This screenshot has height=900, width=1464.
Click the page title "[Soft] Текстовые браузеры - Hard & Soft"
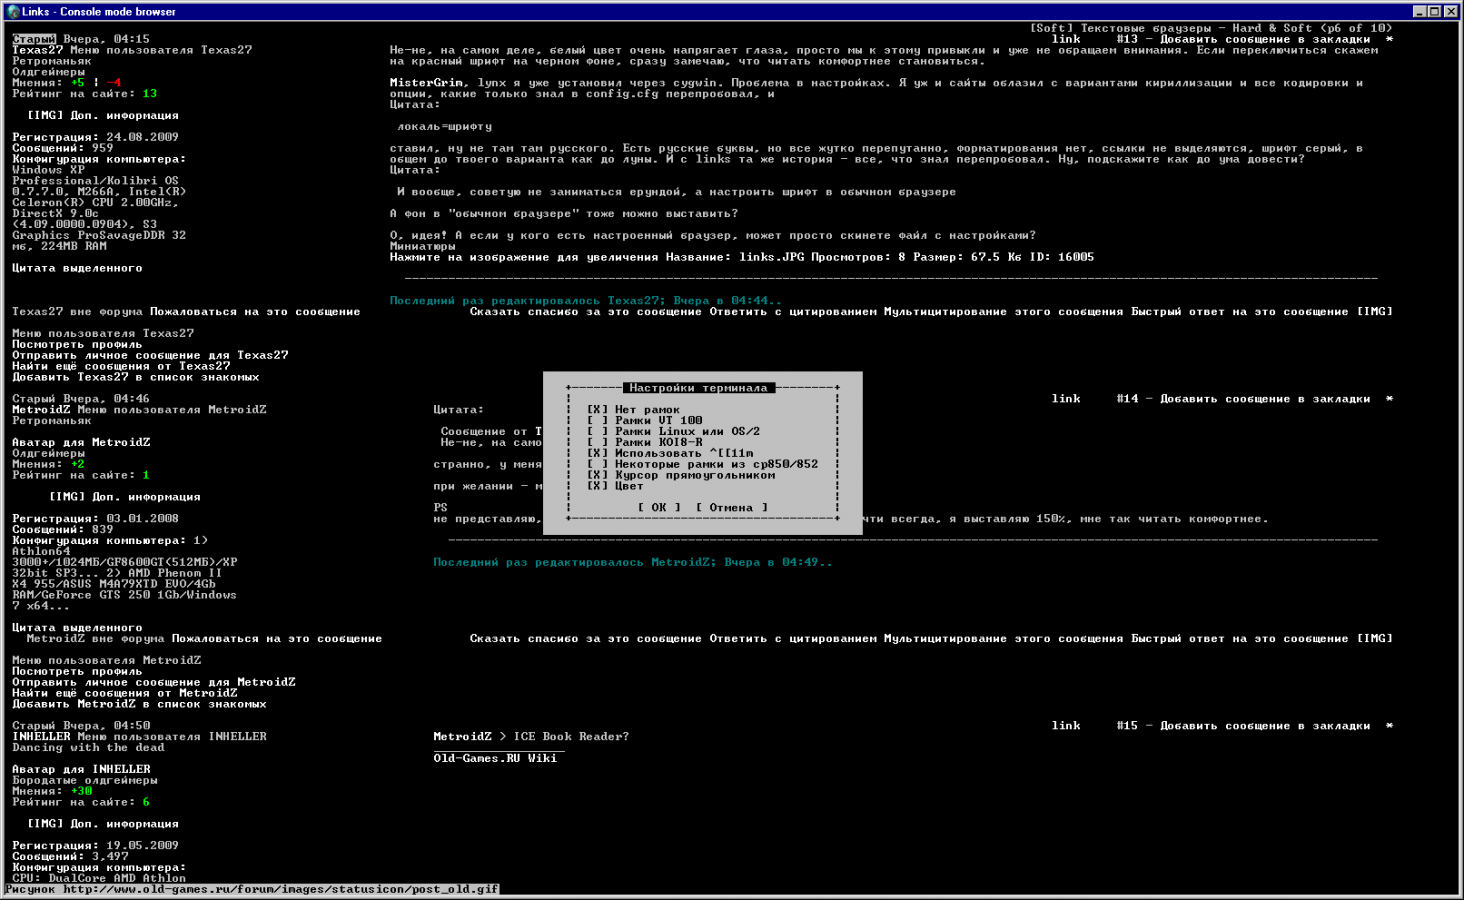tap(1173, 28)
